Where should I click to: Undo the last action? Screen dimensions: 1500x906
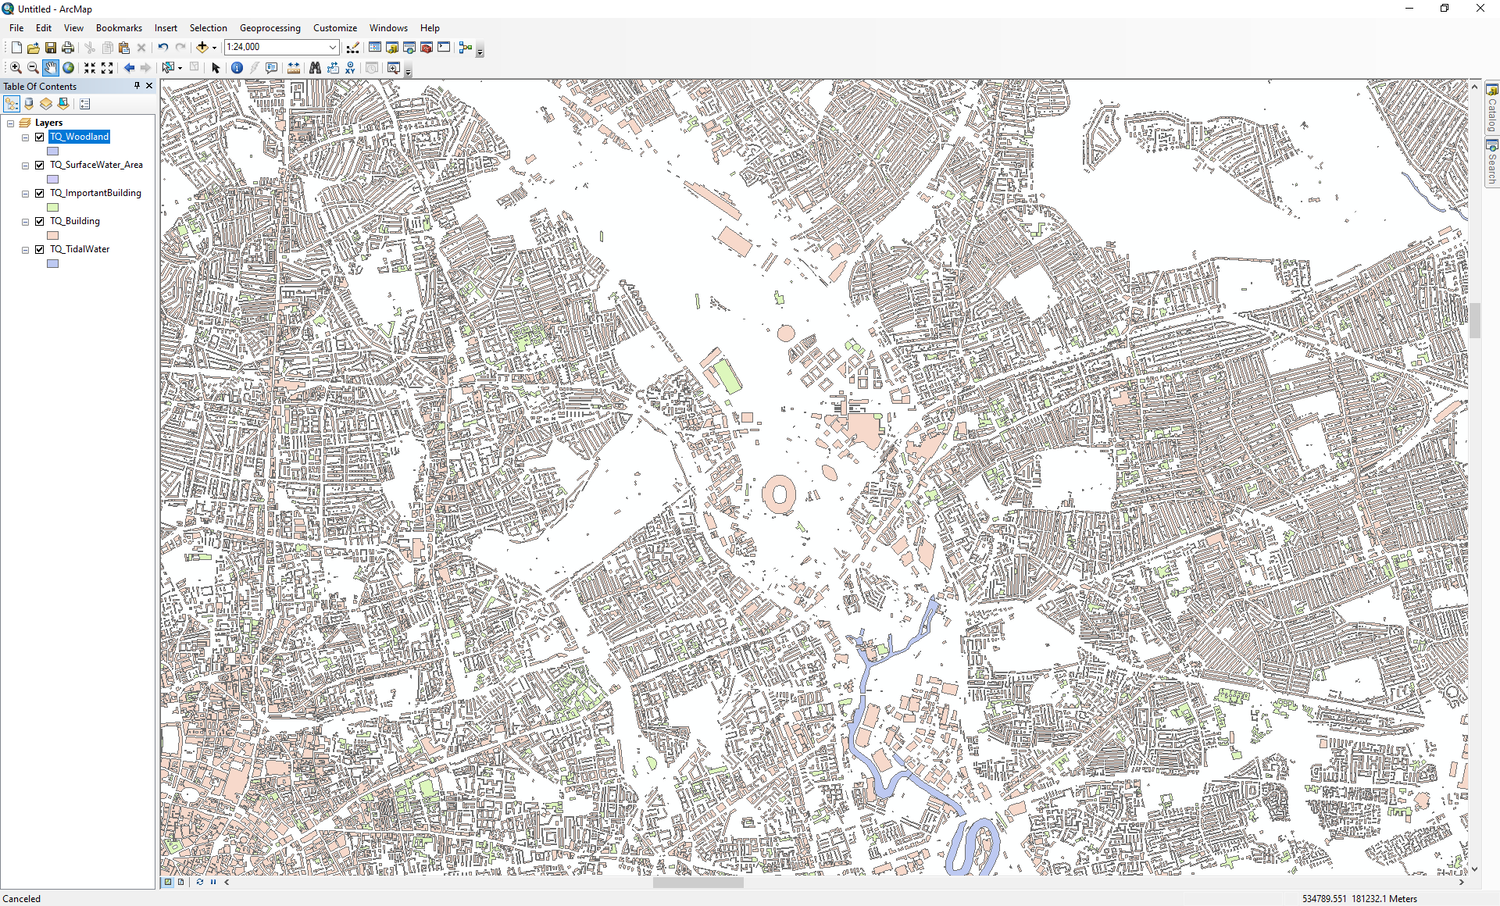[x=163, y=47]
